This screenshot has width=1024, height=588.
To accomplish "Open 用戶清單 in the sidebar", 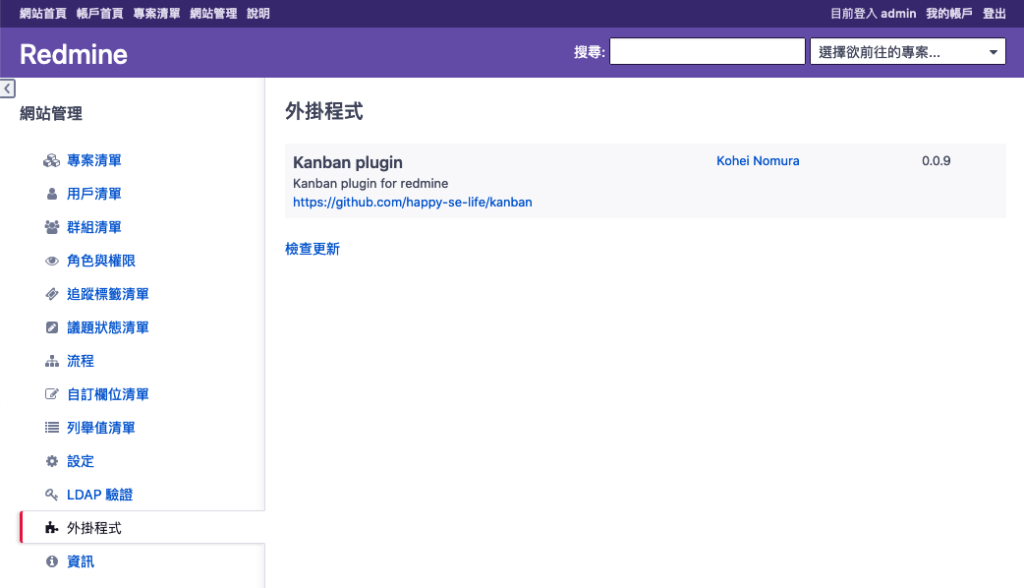I will [x=94, y=194].
